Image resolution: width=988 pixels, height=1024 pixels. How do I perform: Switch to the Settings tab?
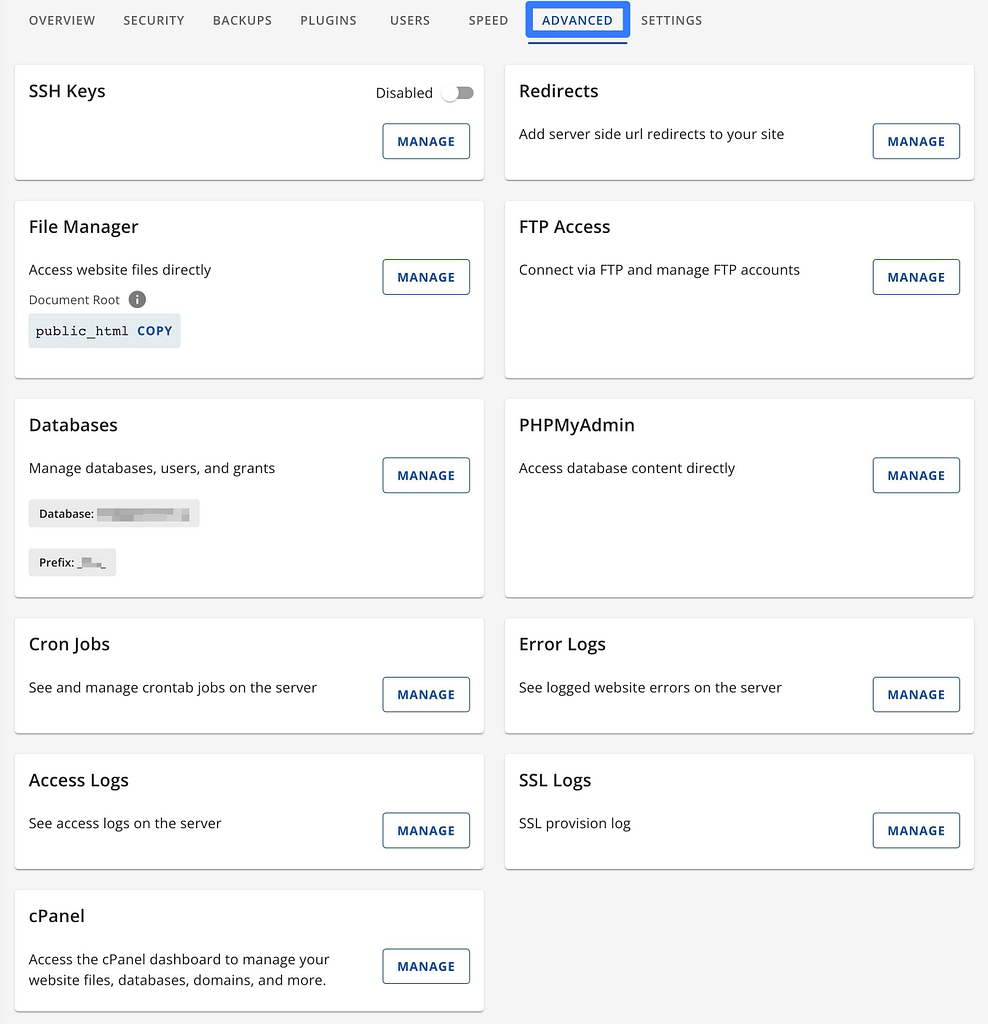671,20
